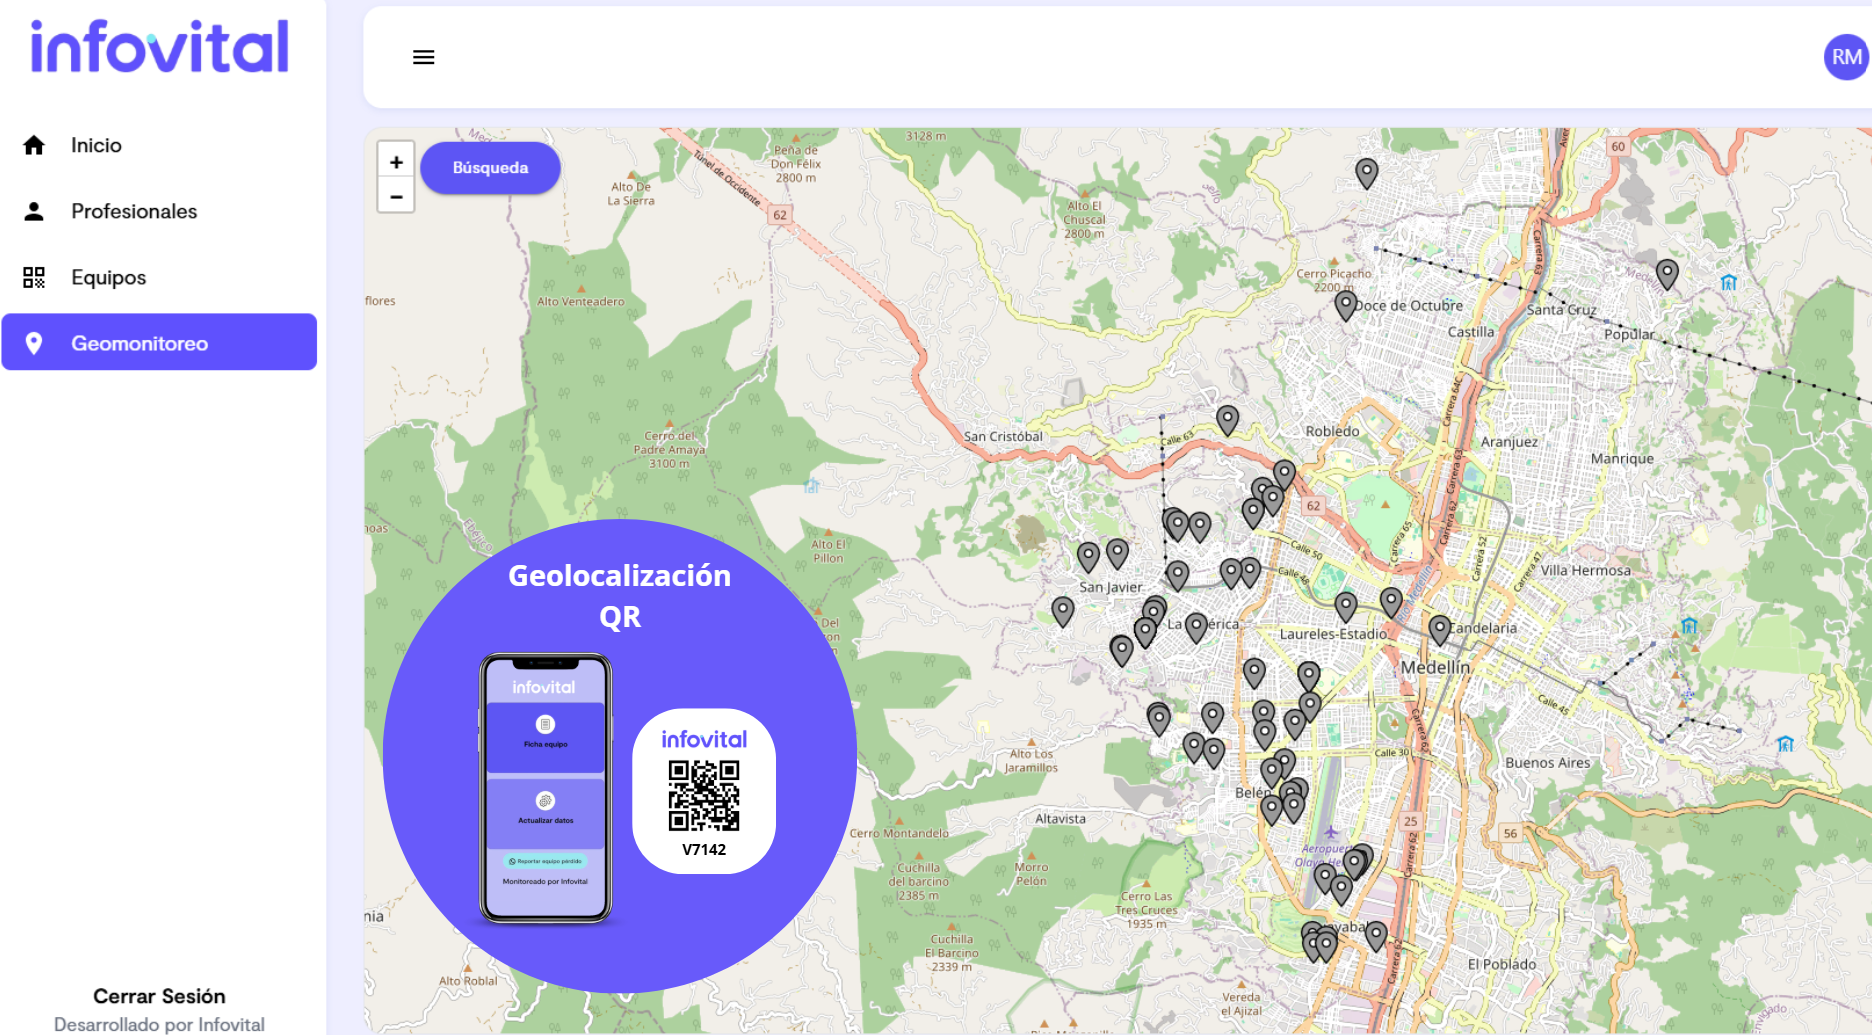Click the zoom out minus control
This screenshot has width=1872, height=1035.
pos(396,196)
